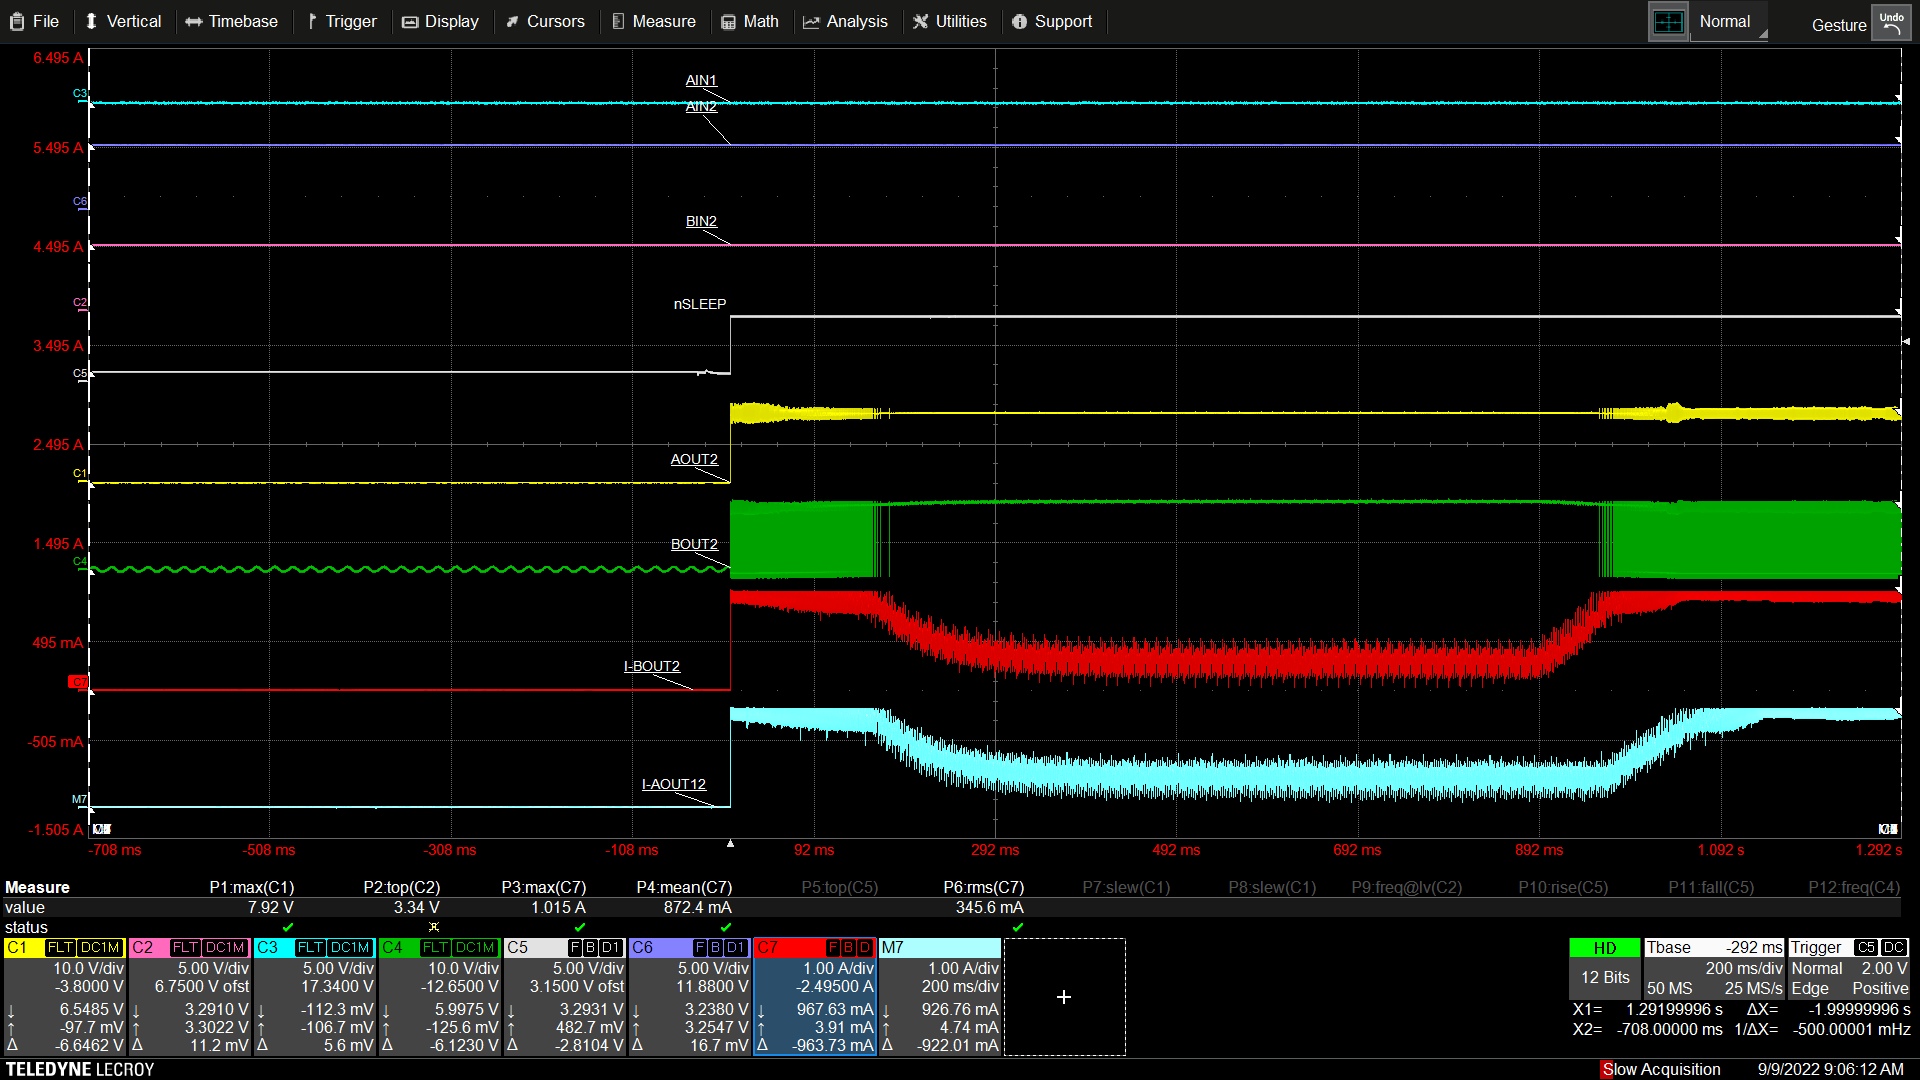Click the trigger position arrow below grid
The width and height of the screenshot is (1920, 1080).
730,844
